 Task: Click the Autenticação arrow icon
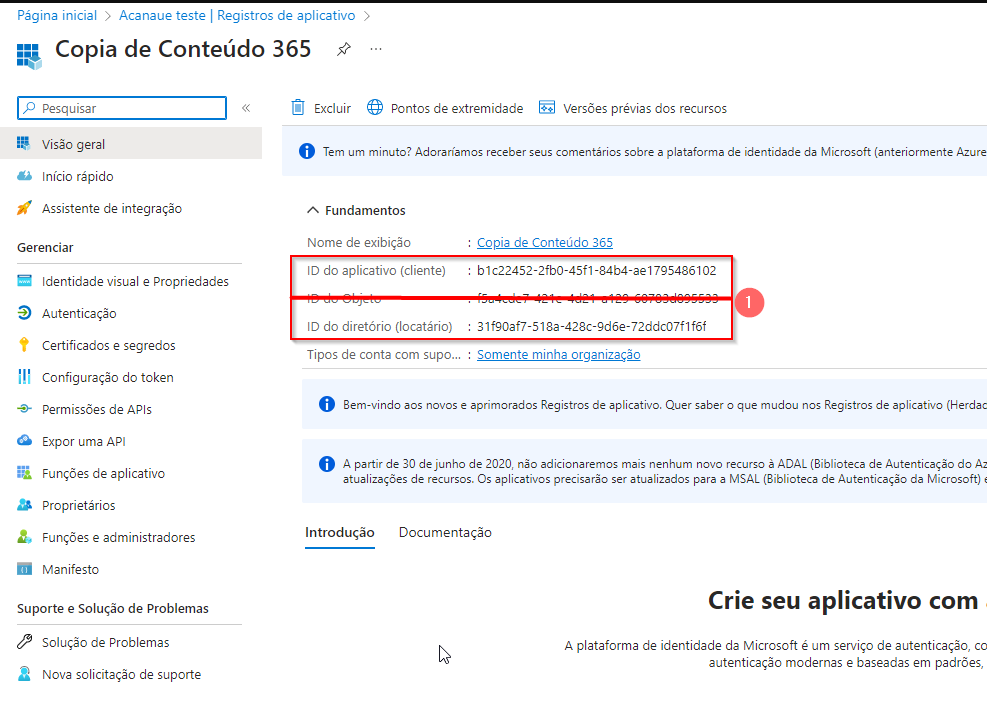25,313
